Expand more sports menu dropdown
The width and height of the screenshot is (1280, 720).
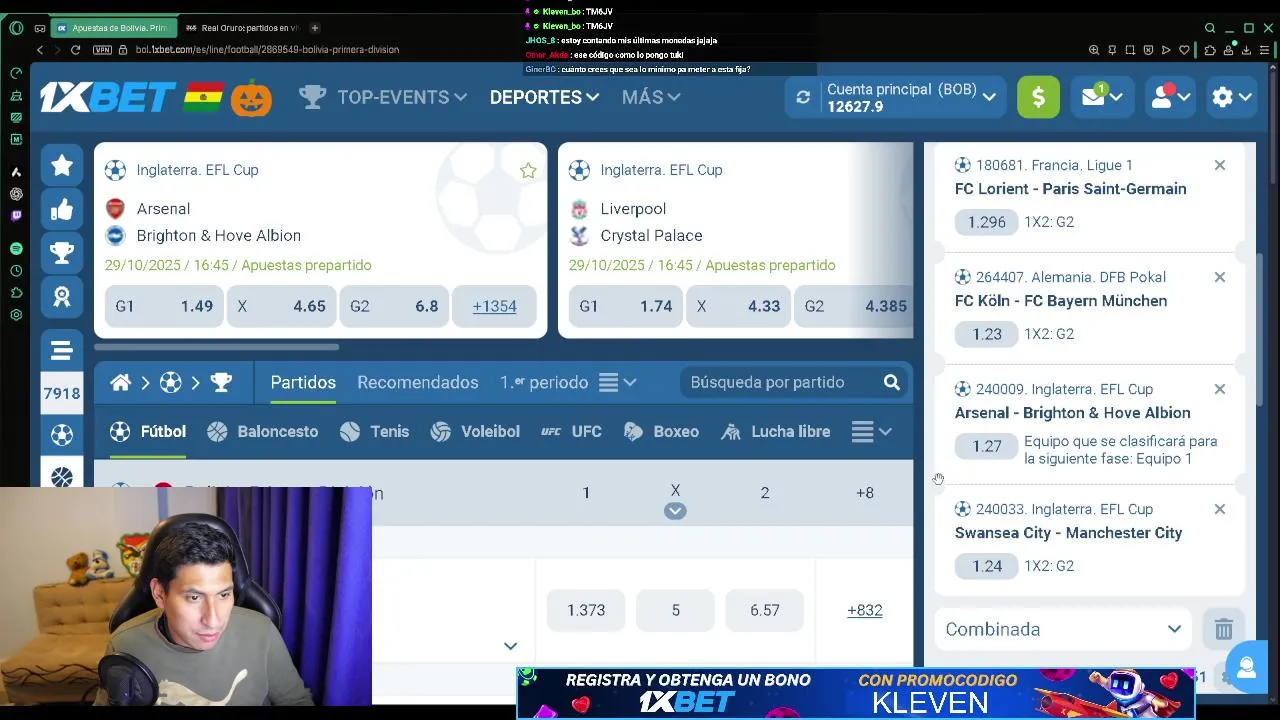click(872, 431)
